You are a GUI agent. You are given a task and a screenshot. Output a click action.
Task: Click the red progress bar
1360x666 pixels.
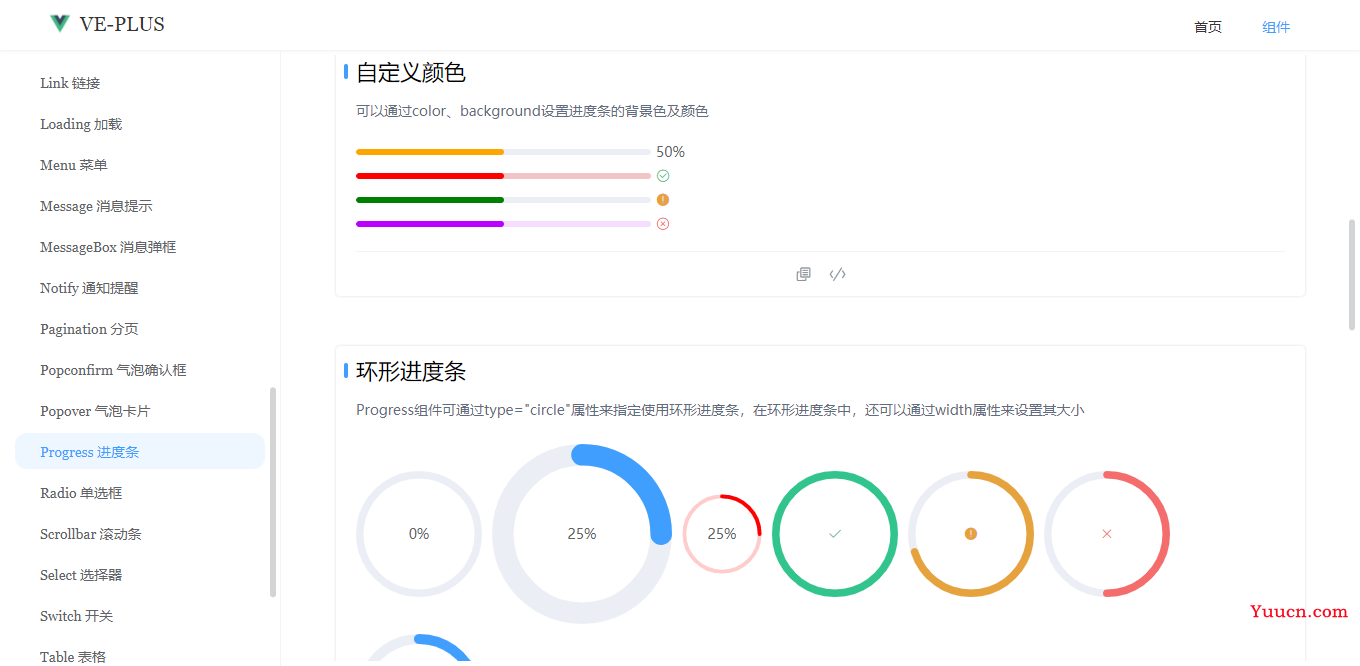(503, 176)
